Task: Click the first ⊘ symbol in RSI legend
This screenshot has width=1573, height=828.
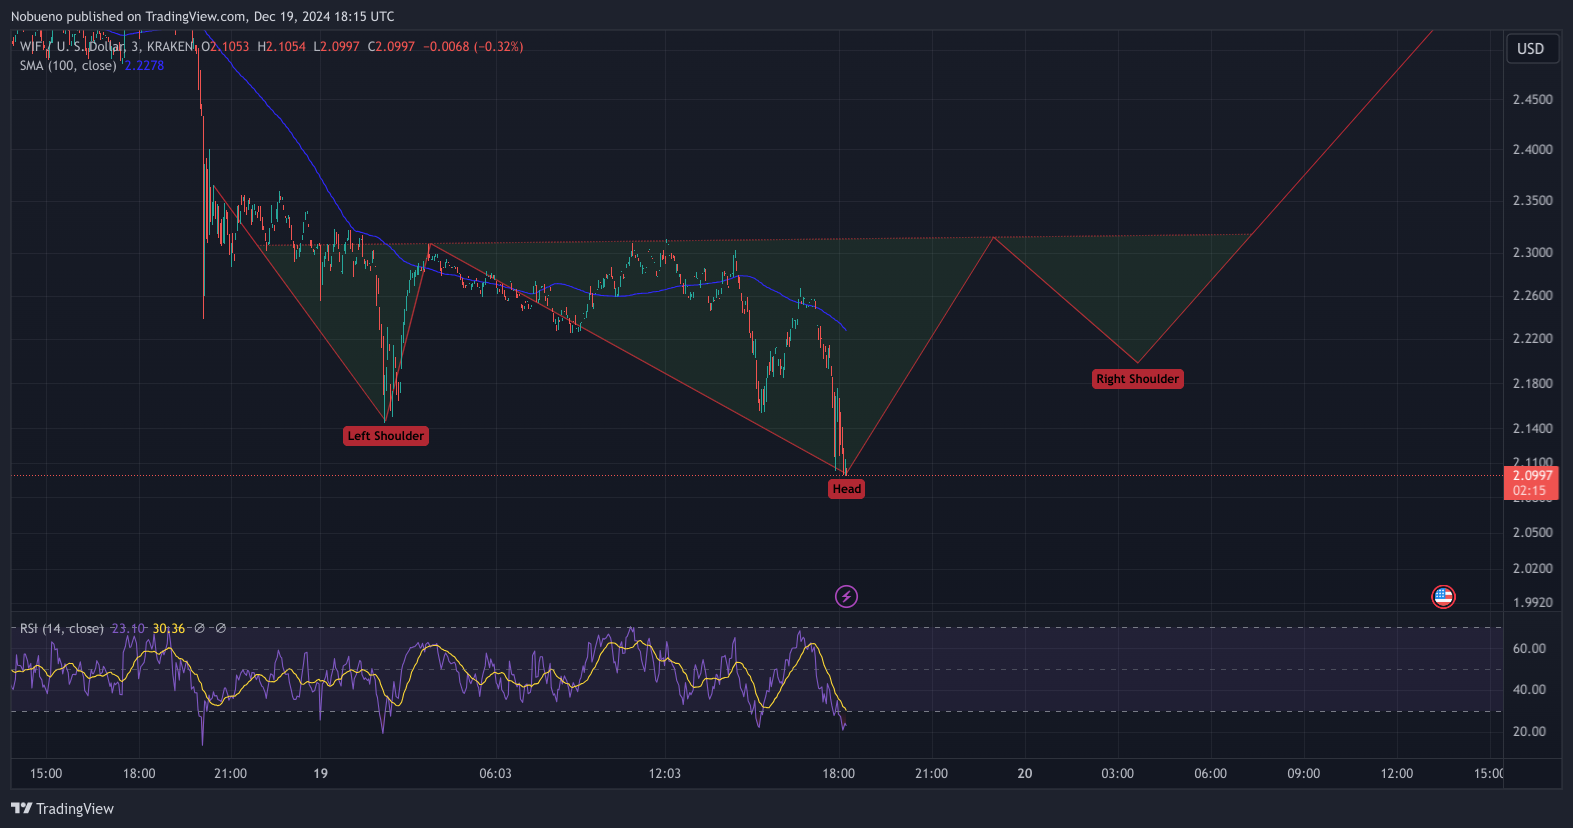Action: pos(199,628)
